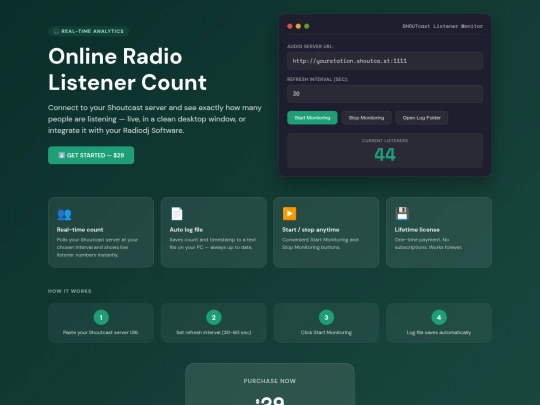Click the Stop Monitoring button
540x405 pixels.
[x=366, y=118]
